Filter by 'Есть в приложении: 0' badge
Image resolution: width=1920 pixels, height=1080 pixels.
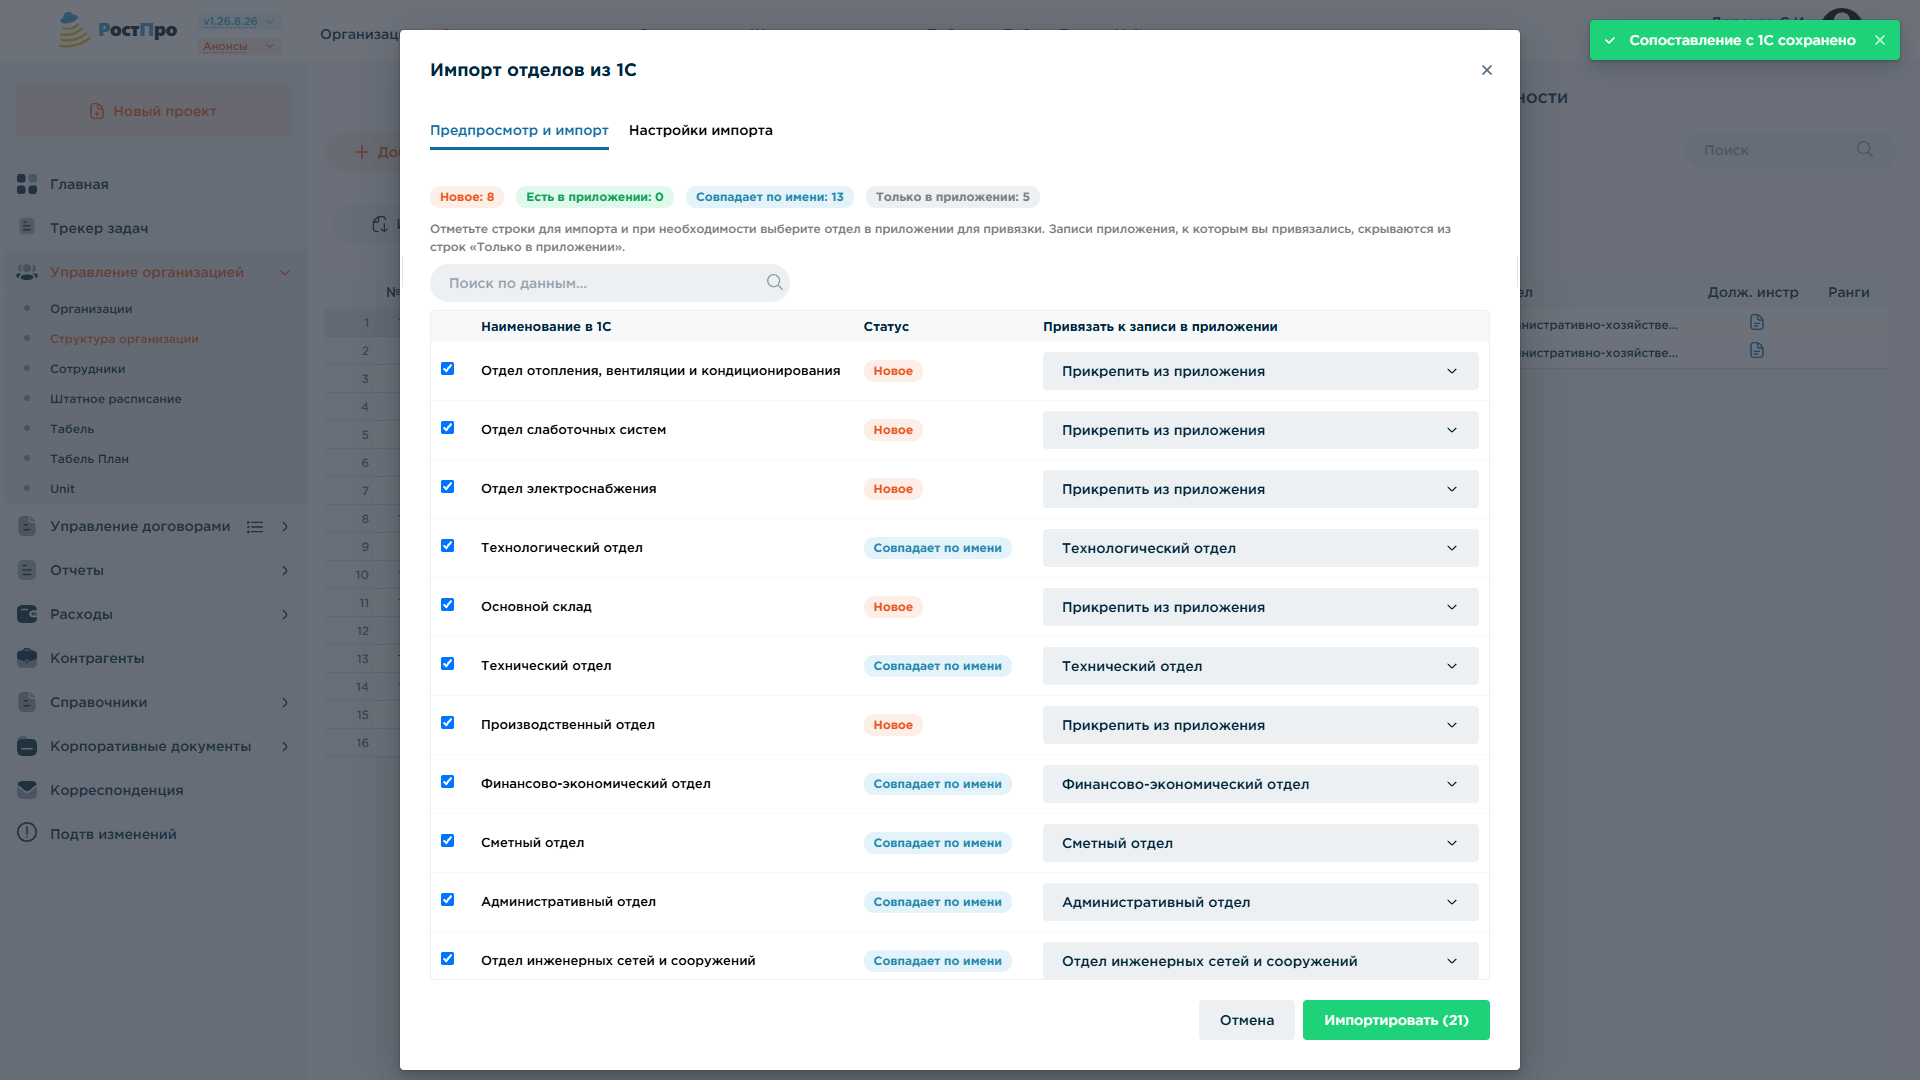595,197
